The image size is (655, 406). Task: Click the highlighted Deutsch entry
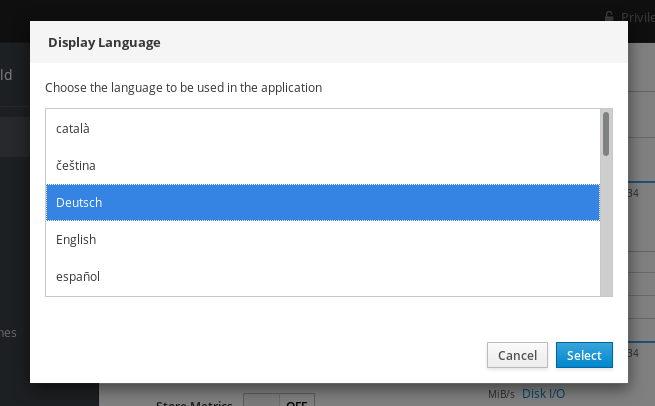[x=323, y=202]
